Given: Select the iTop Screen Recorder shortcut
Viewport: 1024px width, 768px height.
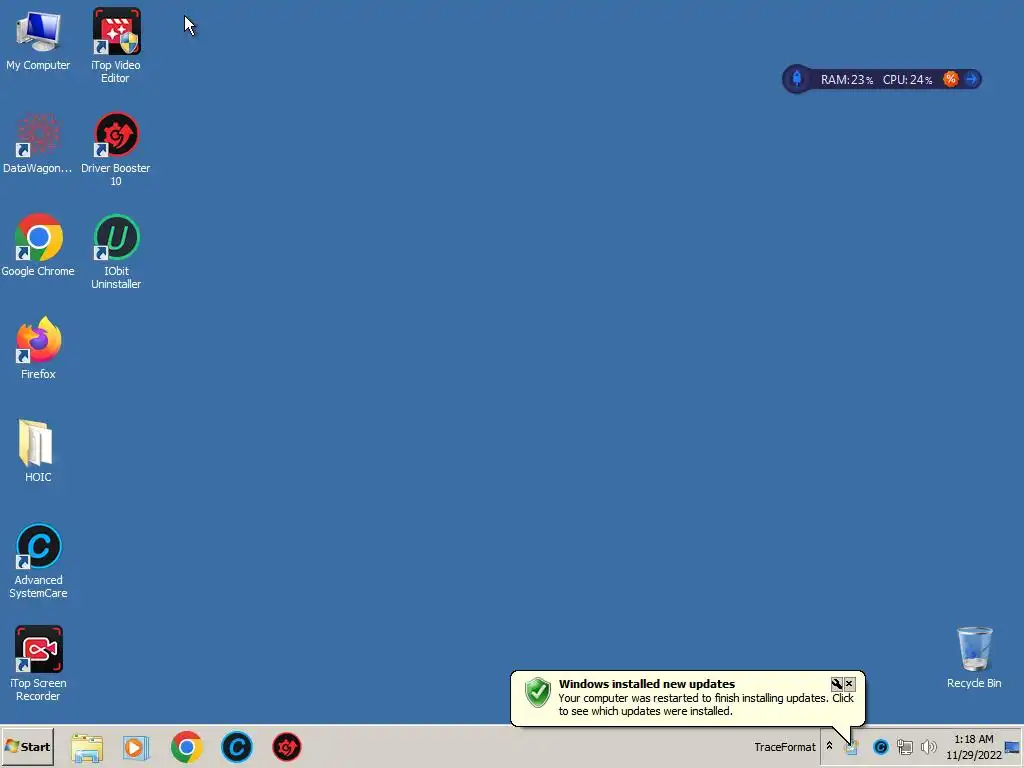Looking at the screenshot, I should click(38, 664).
